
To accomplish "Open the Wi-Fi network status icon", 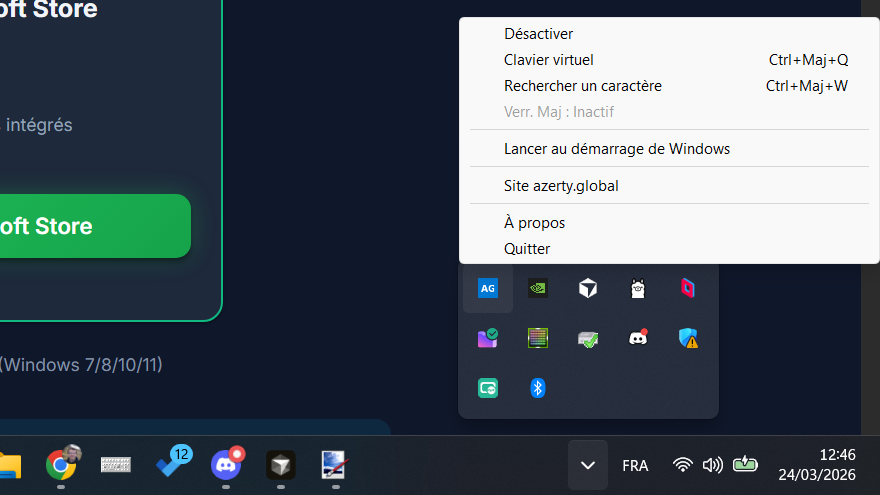I will [x=682, y=465].
